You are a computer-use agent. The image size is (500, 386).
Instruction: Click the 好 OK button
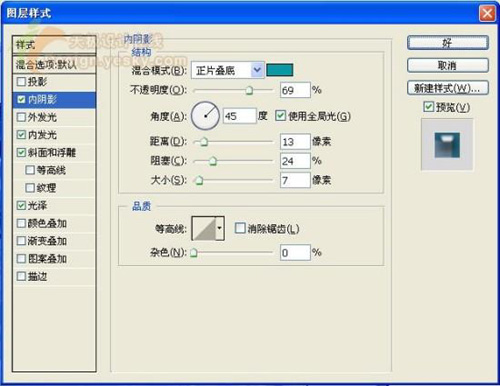(x=448, y=43)
